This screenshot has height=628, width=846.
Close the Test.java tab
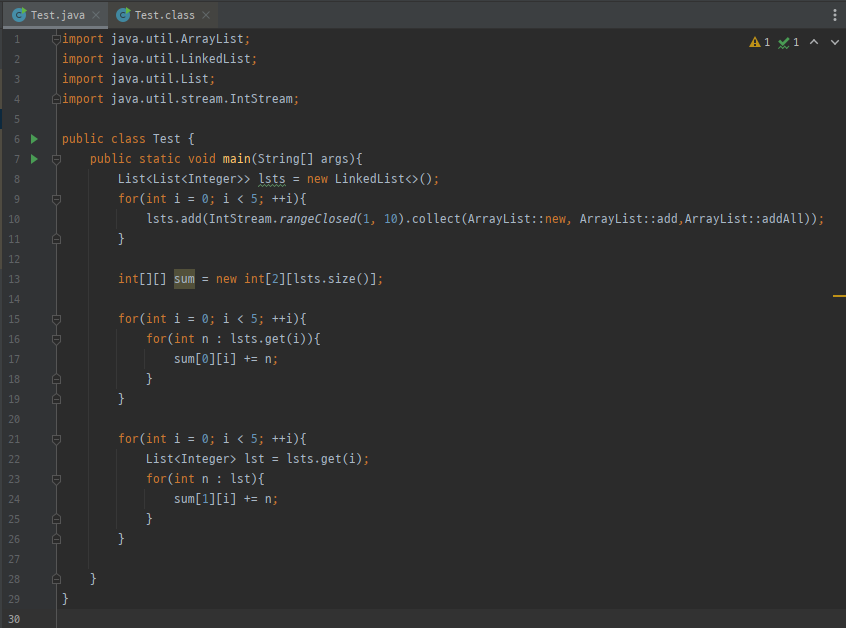coord(96,15)
